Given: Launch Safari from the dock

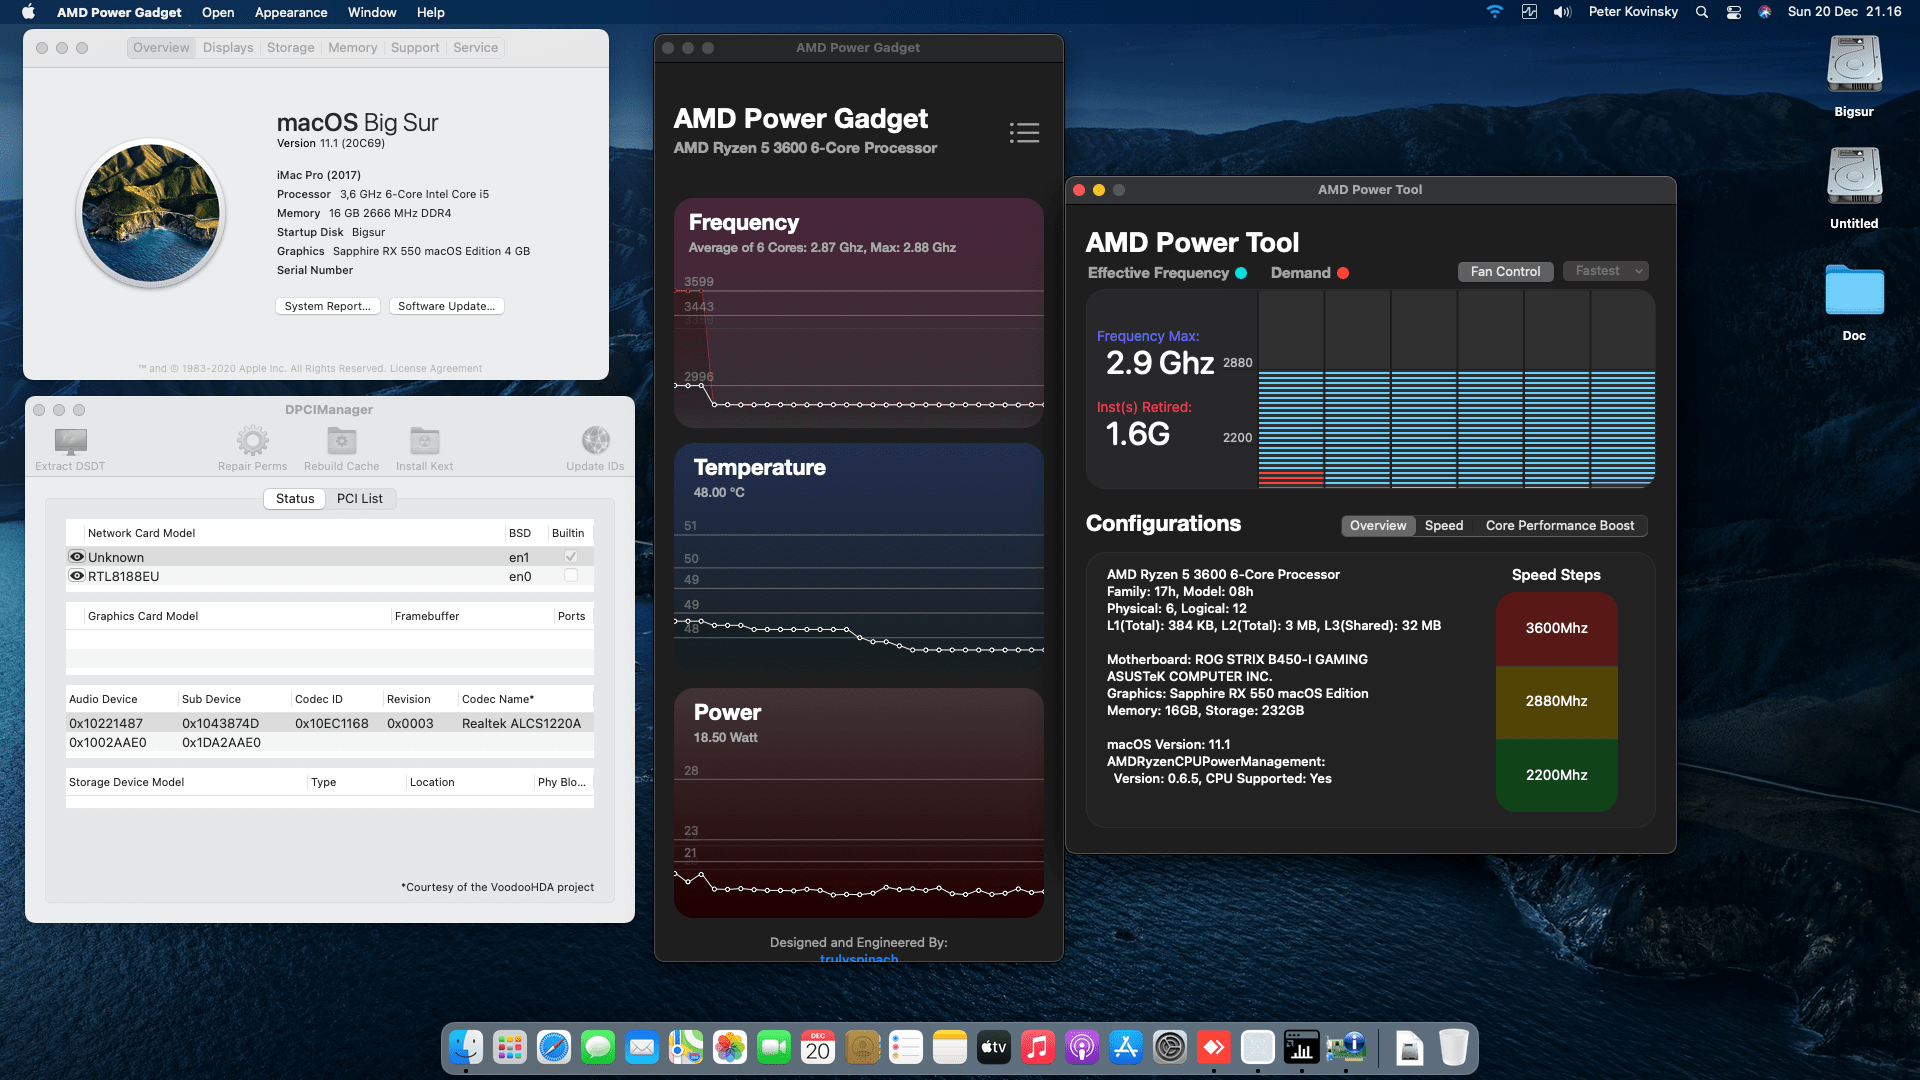Looking at the screenshot, I should coord(554,1047).
